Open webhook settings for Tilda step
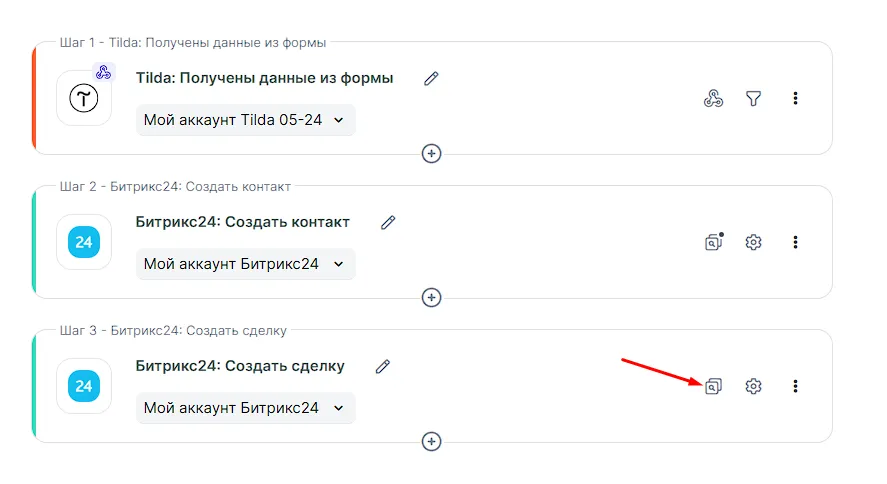Viewport: 887px width, 484px height. click(x=713, y=98)
